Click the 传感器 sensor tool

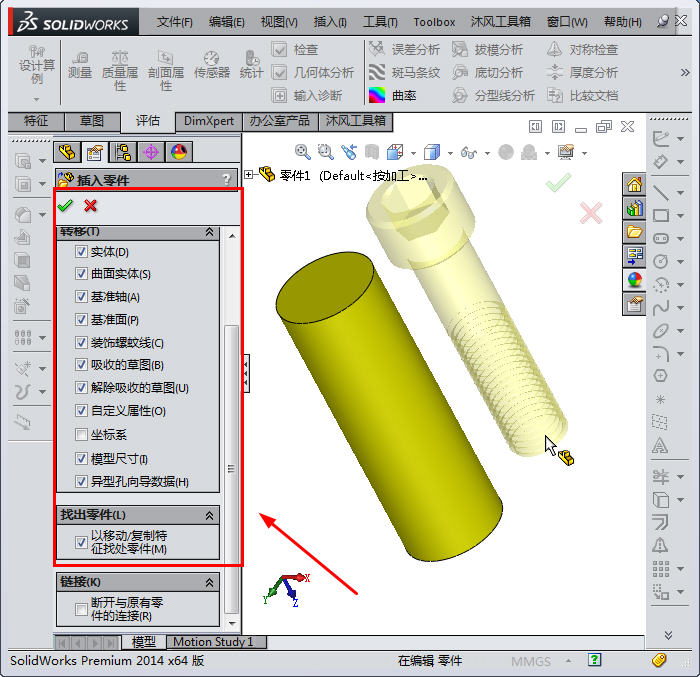pyautogui.click(x=211, y=63)
